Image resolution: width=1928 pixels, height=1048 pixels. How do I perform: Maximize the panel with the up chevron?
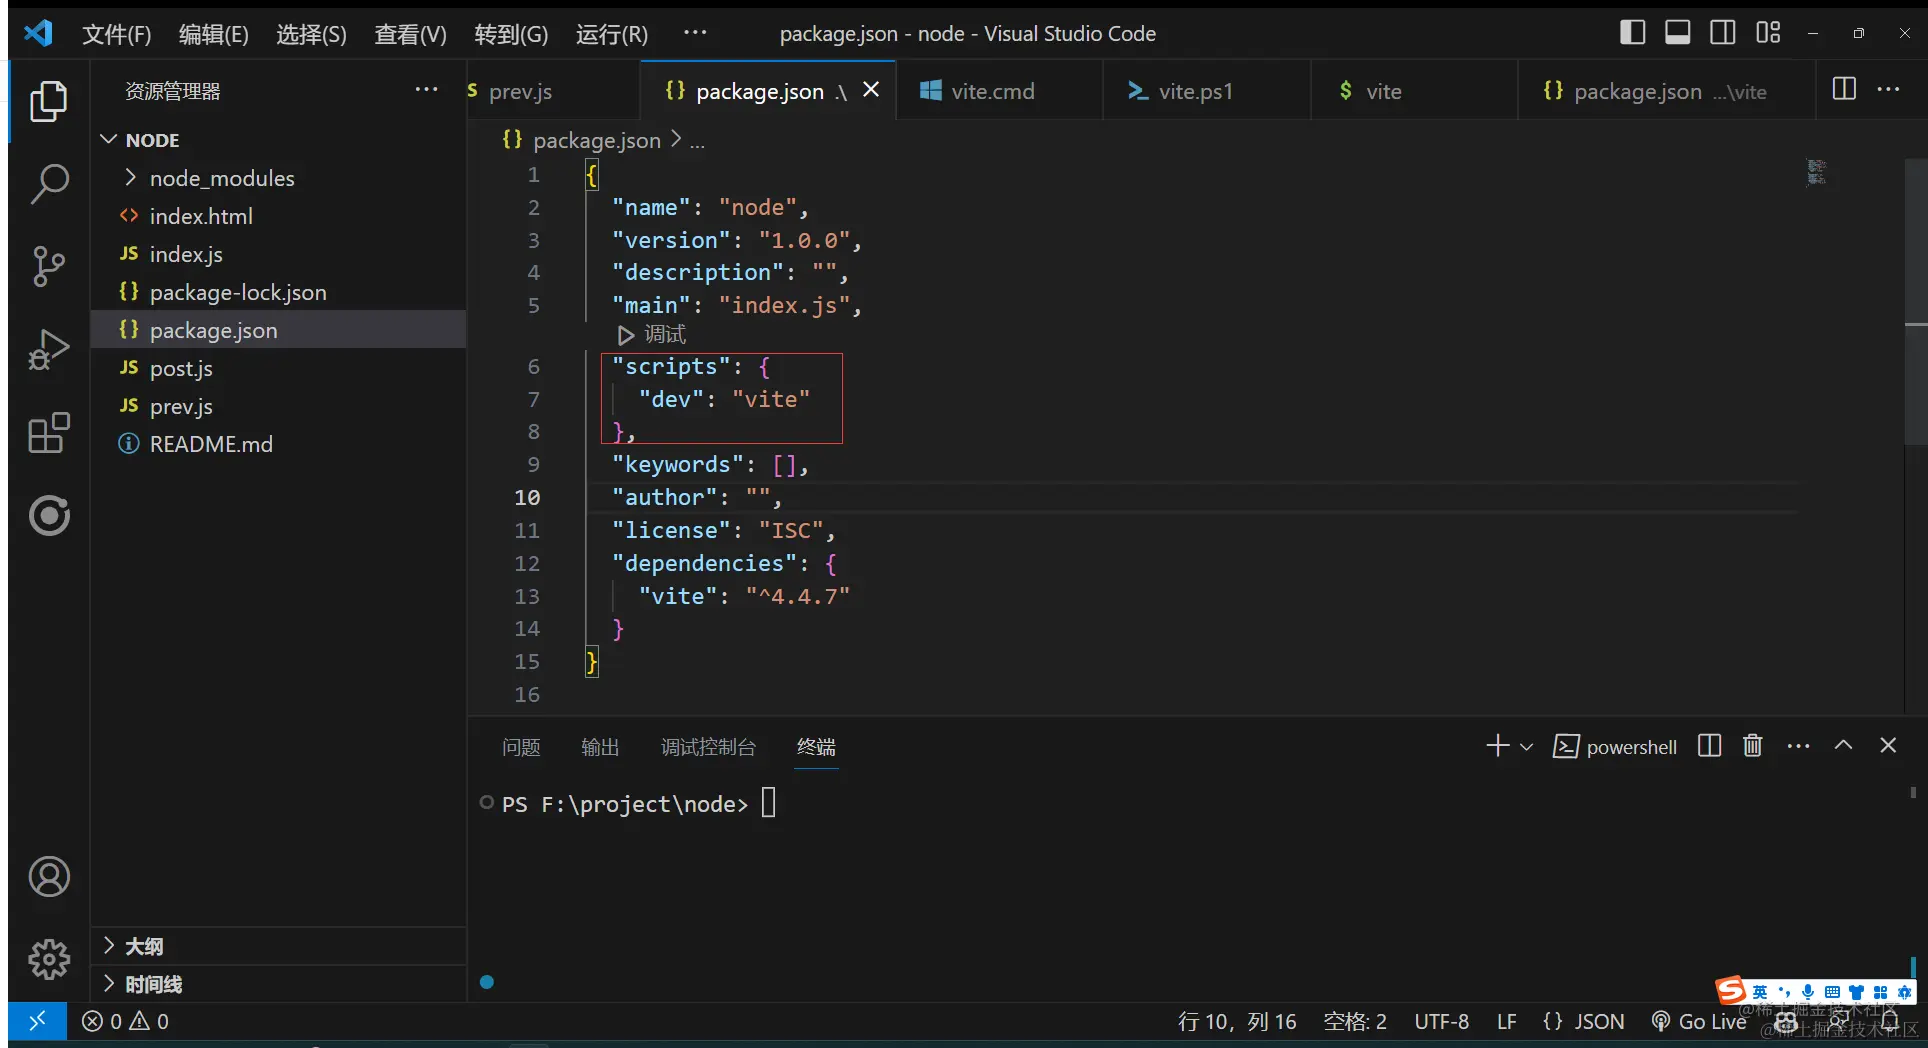tap(1843, 746)
